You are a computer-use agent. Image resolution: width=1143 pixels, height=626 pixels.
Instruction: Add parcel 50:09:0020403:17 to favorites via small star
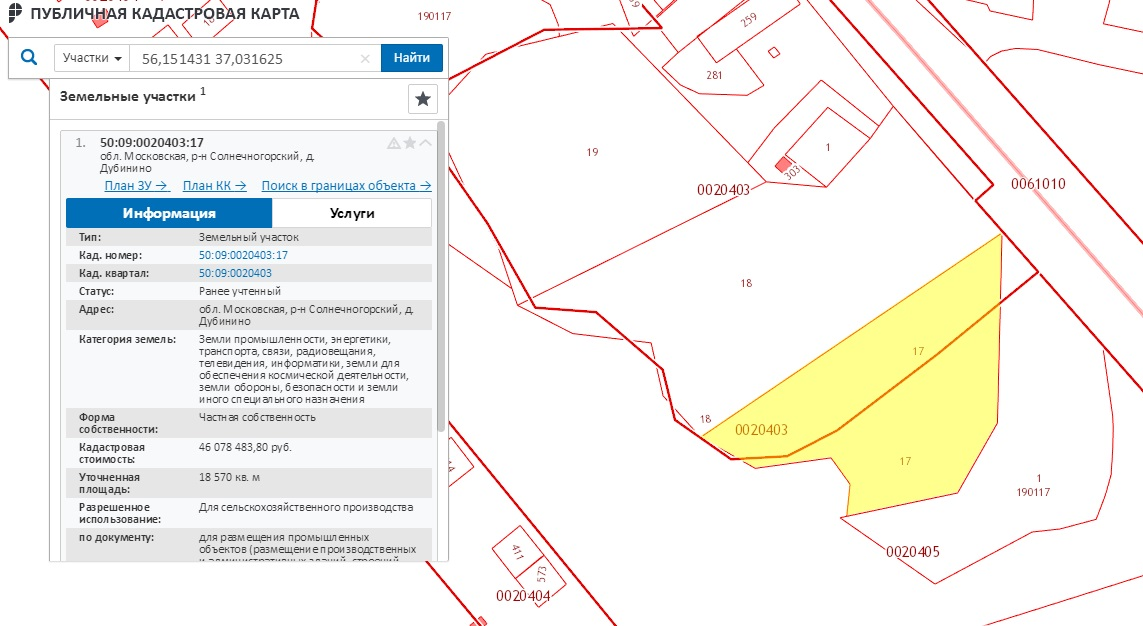pyautogui.click(x=409, y=143)
